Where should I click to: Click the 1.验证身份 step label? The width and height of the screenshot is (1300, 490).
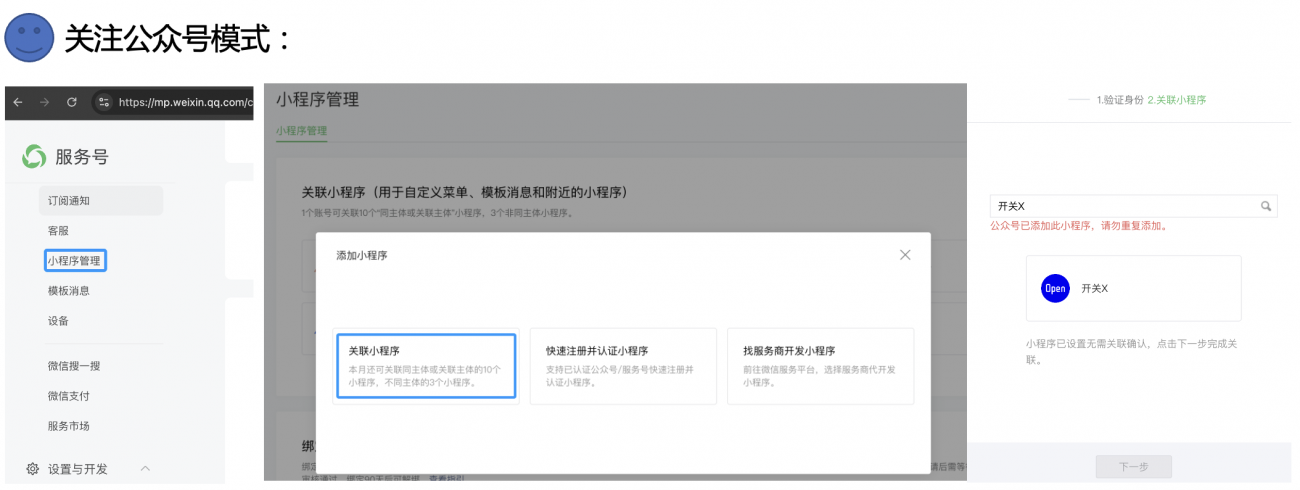pyautogui.click(x=1120, y=100)
